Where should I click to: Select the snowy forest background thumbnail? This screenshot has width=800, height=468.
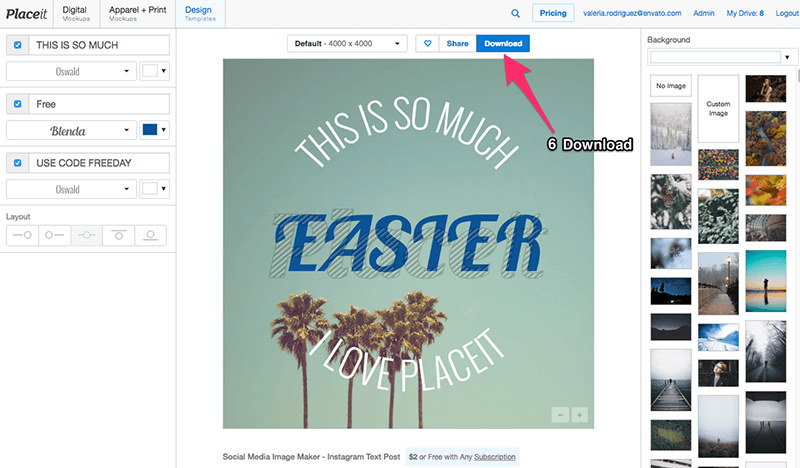pos(671,134)
